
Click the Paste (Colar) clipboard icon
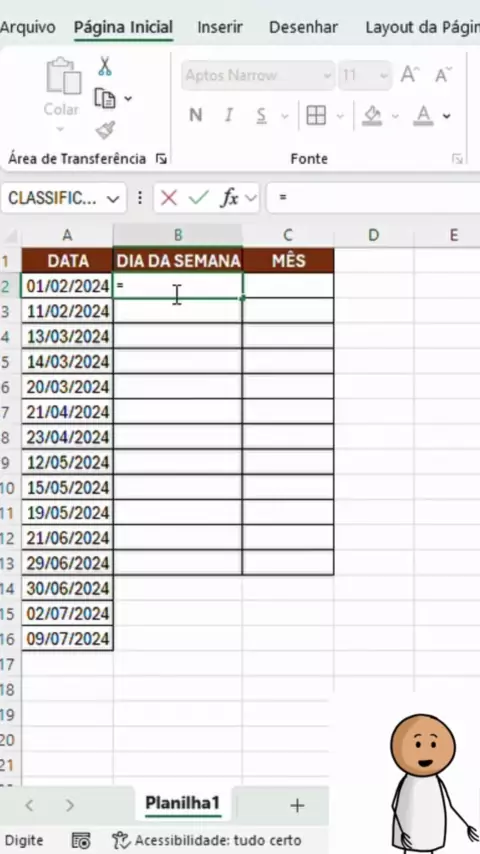tap(63, 76)
